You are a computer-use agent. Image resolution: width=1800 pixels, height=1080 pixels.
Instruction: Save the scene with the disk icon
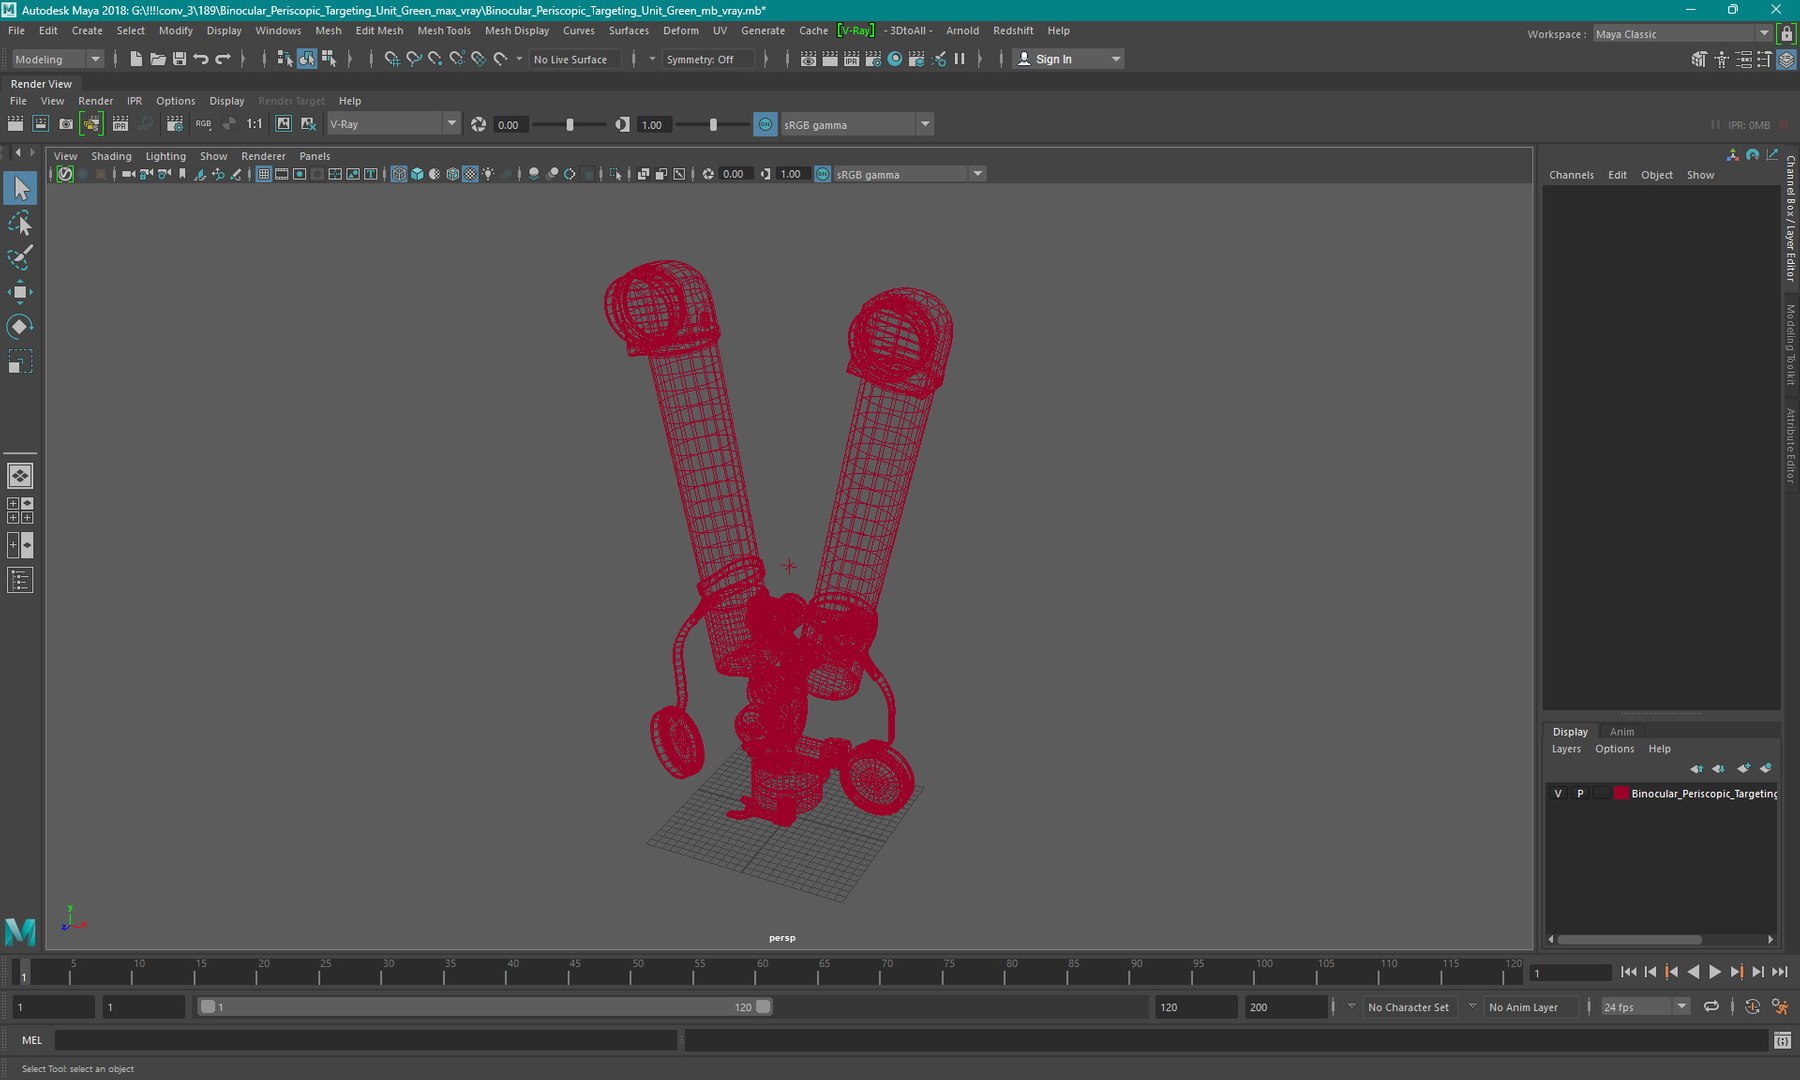[x=179, y=59]
